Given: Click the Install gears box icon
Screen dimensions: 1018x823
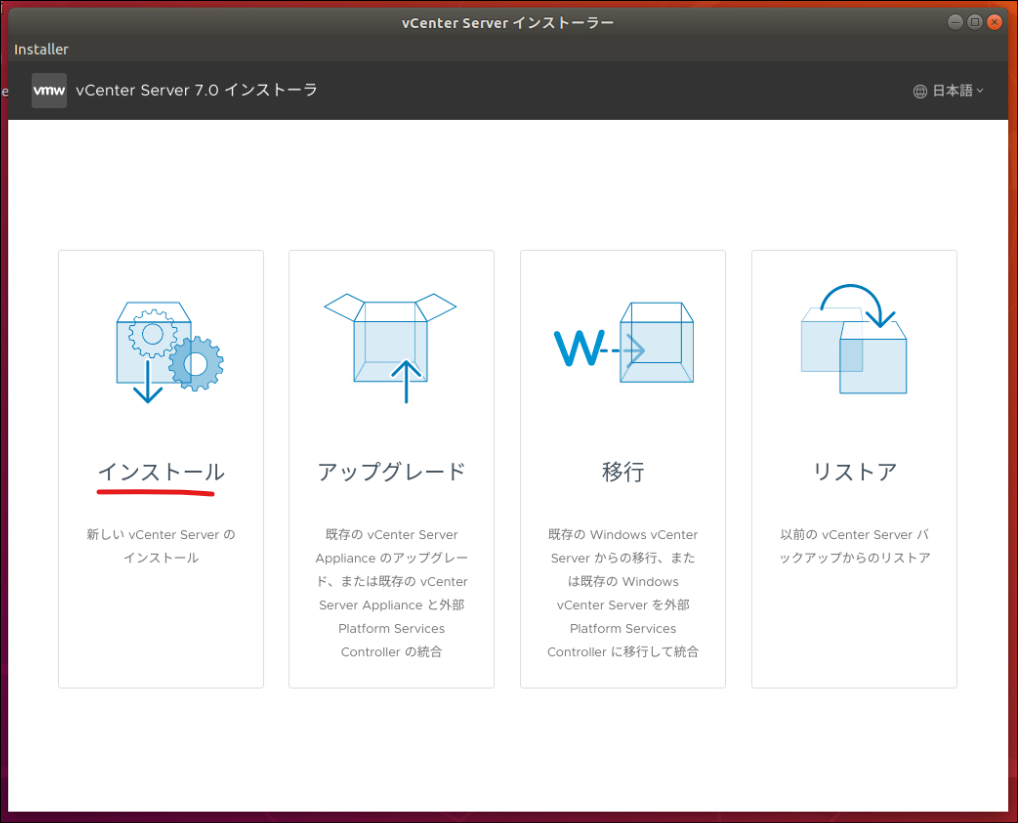Looking at the screenshot, I should point(169,352).
